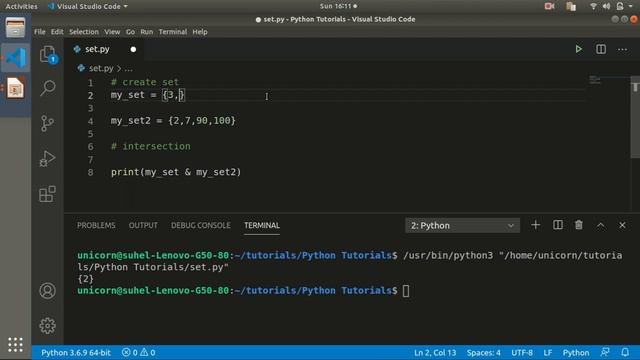Click set.py in the breadcrumb

[101, 68]
